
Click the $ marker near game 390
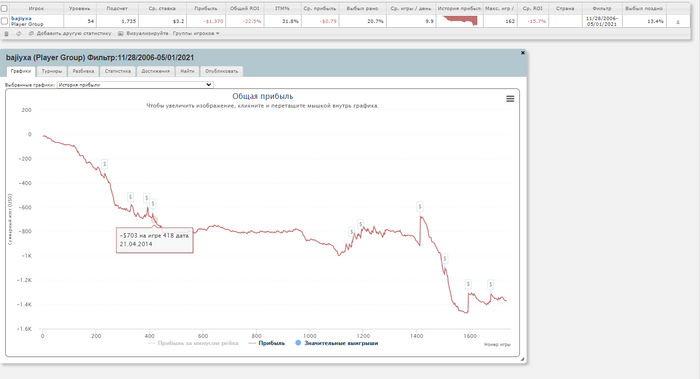click(x=146, y=198)
